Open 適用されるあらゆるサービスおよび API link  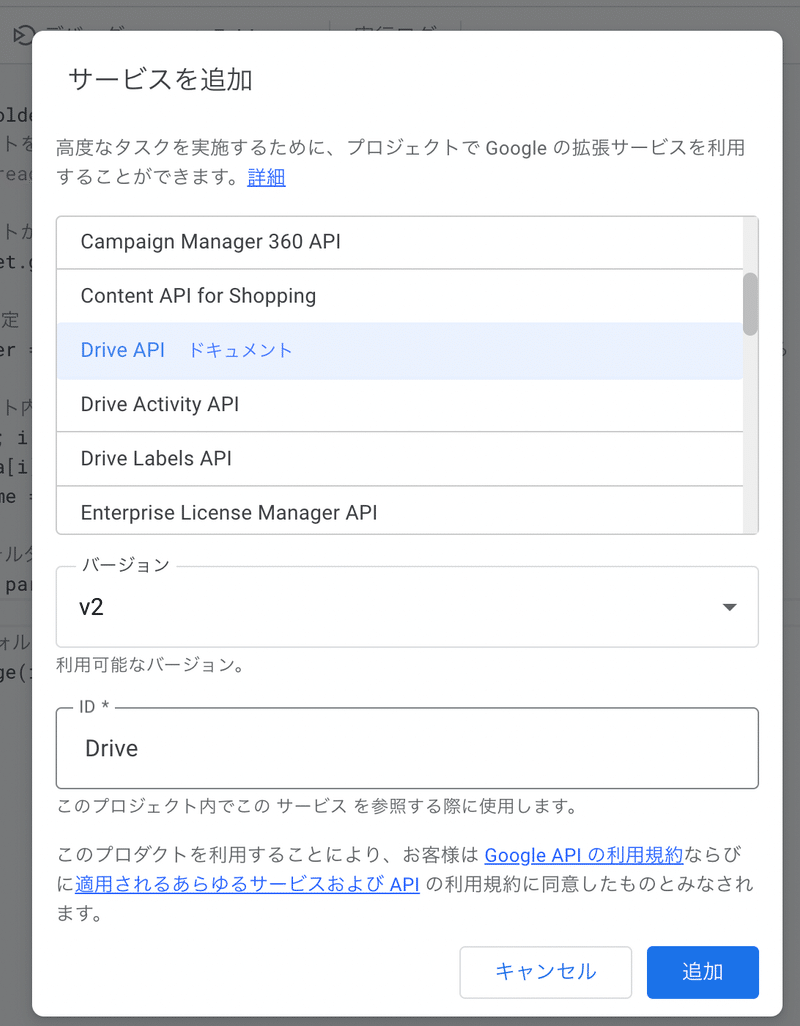tap(247, 884)
